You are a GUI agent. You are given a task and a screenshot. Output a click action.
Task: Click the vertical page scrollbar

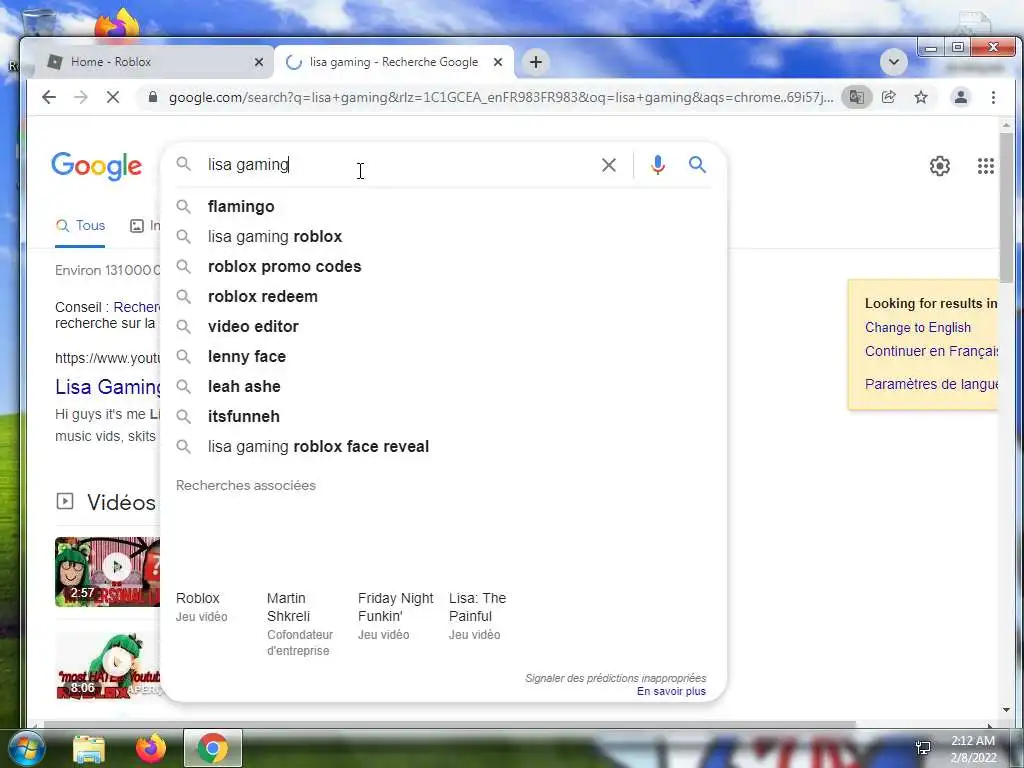pos(1006,209)
